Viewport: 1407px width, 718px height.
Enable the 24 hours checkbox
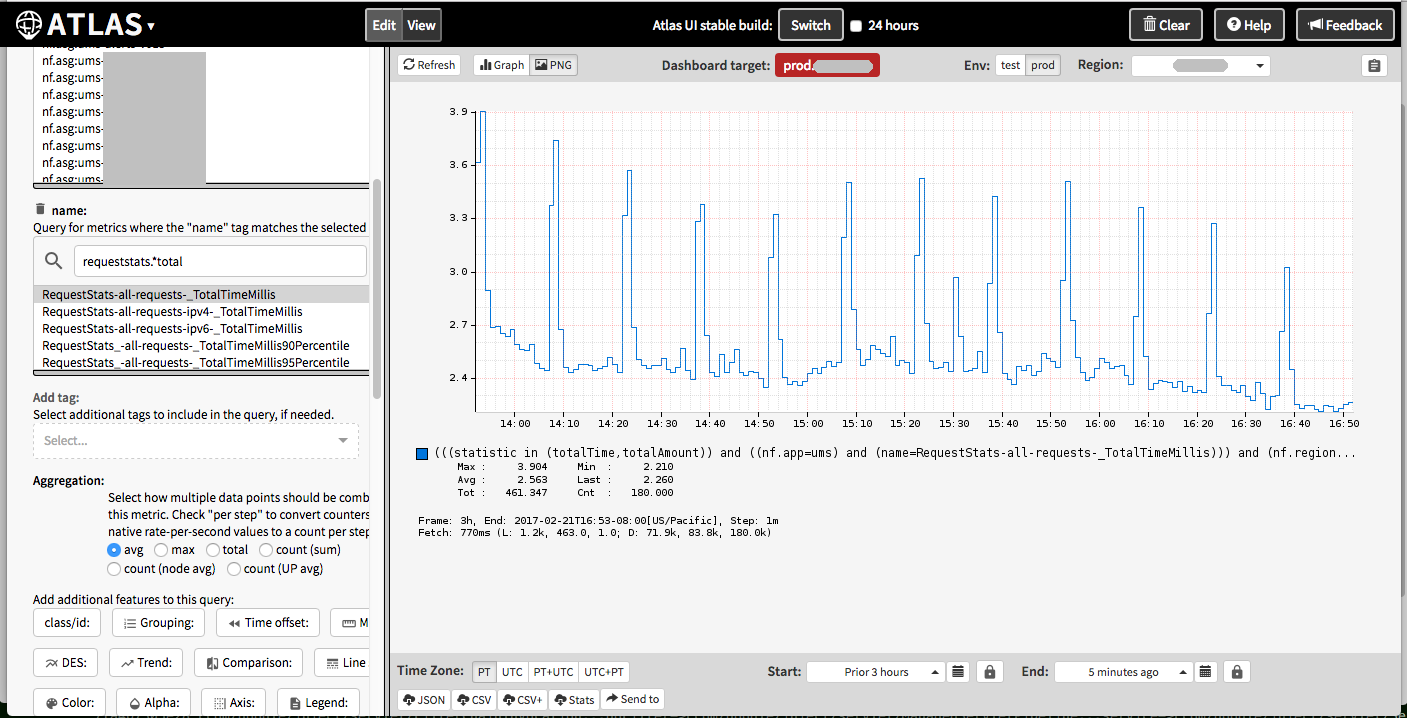[855, 26]
